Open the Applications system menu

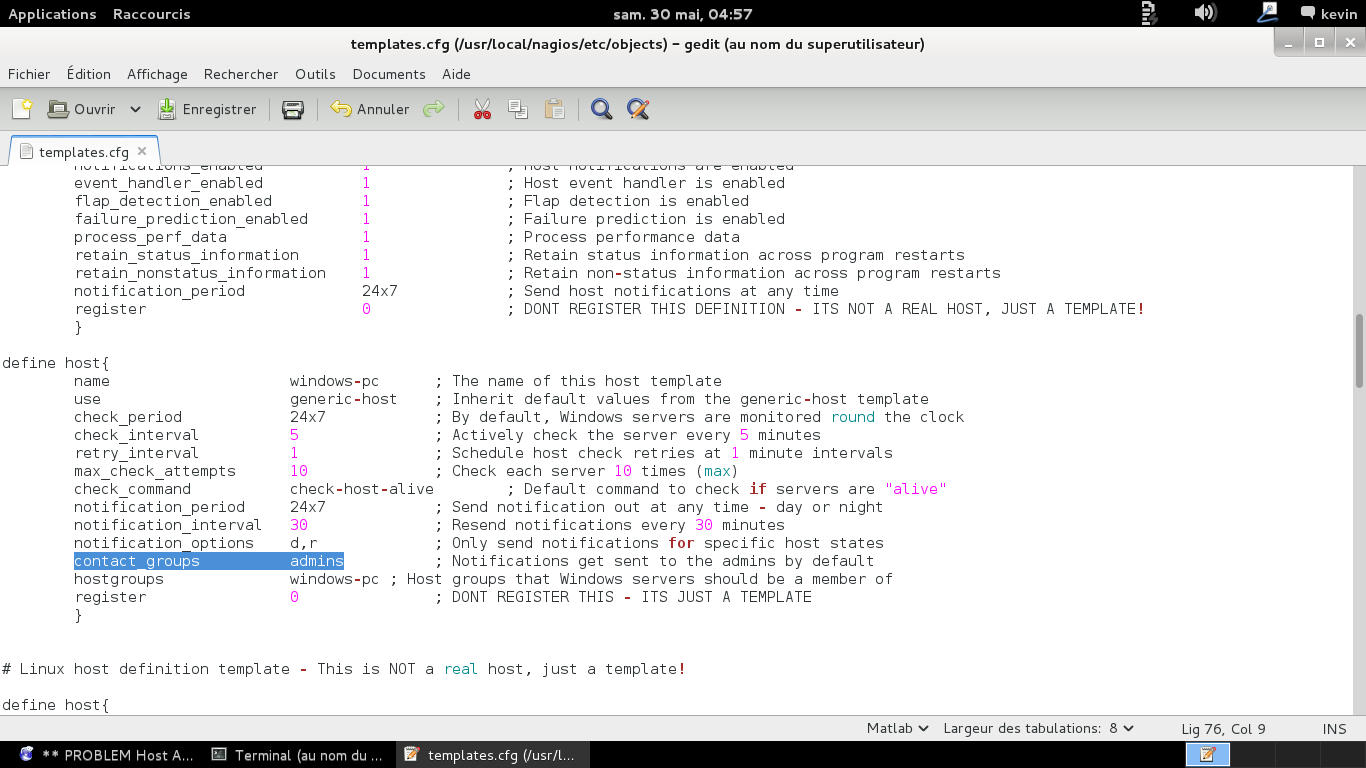(x=52, y=14)
